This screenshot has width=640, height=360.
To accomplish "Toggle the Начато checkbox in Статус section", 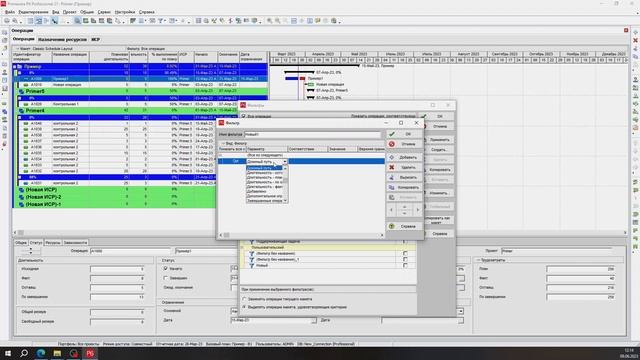I will (166, 269).
